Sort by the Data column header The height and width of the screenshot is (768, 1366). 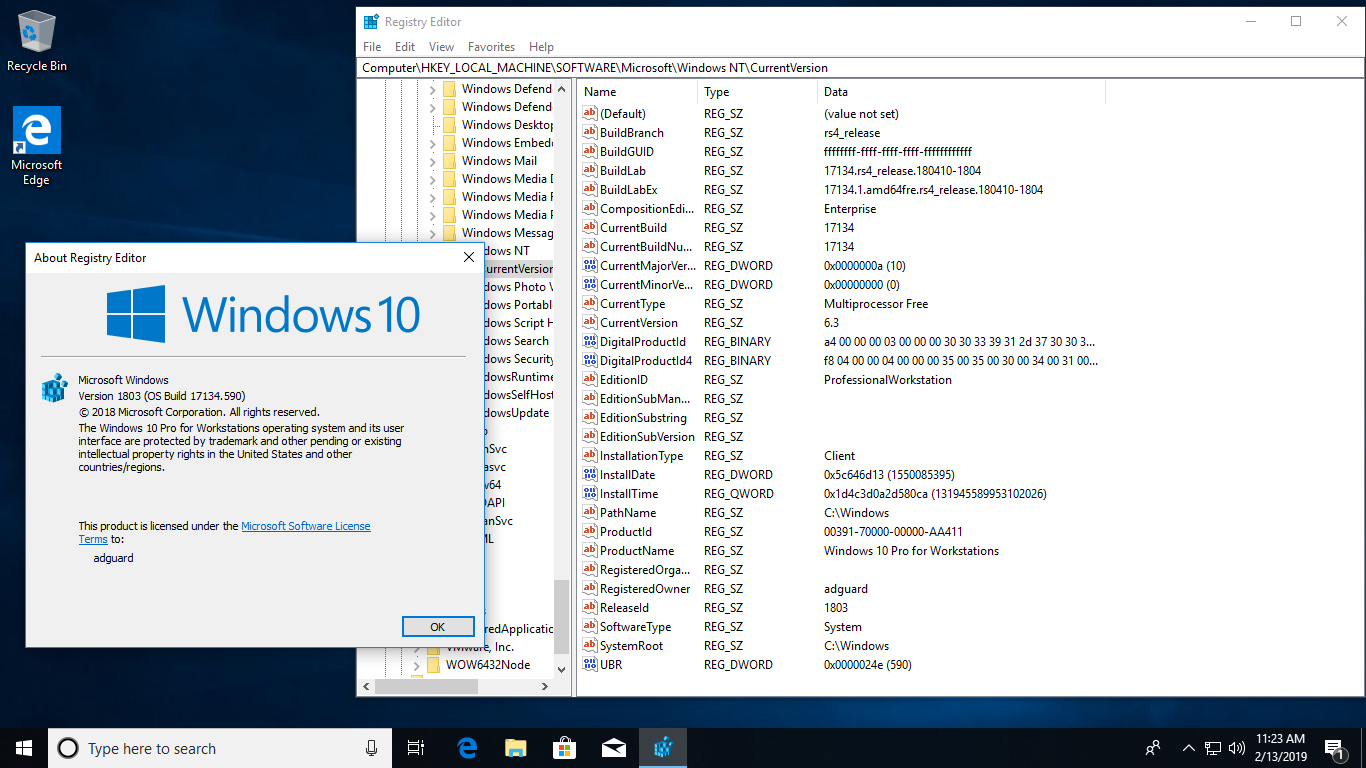tap(961, 91)
